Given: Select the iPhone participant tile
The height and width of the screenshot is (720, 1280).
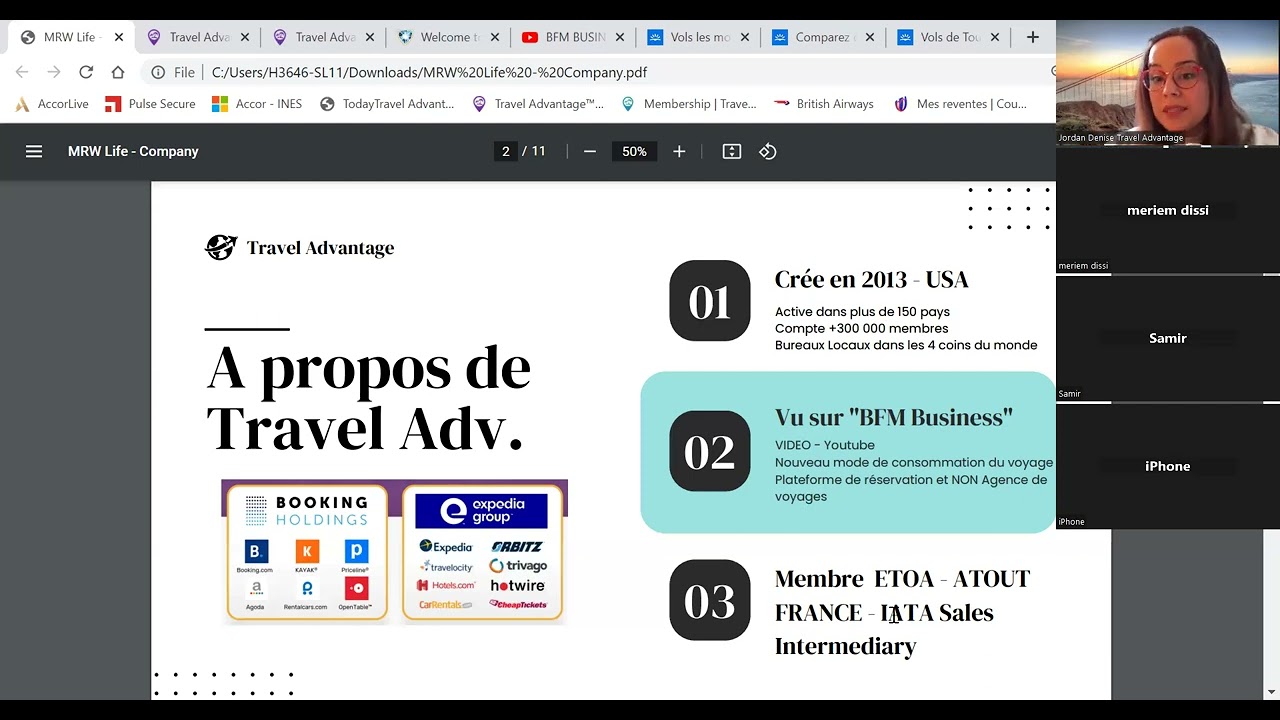Looking at the screenshot, I should coord(1167,466).
